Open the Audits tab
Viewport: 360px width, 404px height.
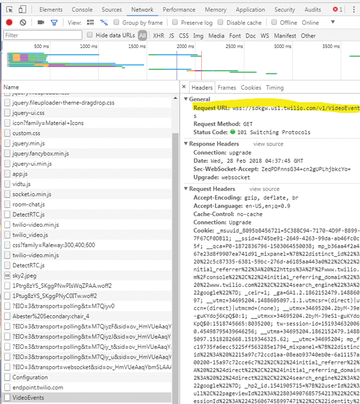pos(312,10)
